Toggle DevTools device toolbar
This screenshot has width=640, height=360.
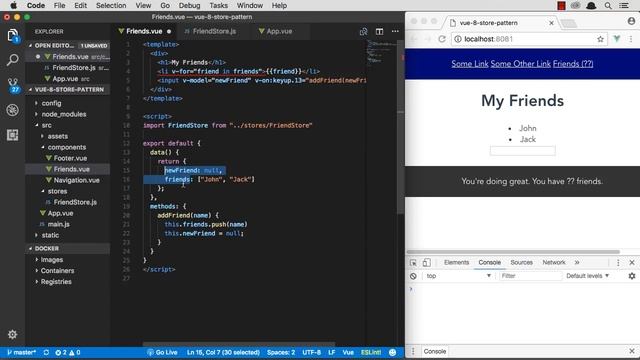click(426, 262)
